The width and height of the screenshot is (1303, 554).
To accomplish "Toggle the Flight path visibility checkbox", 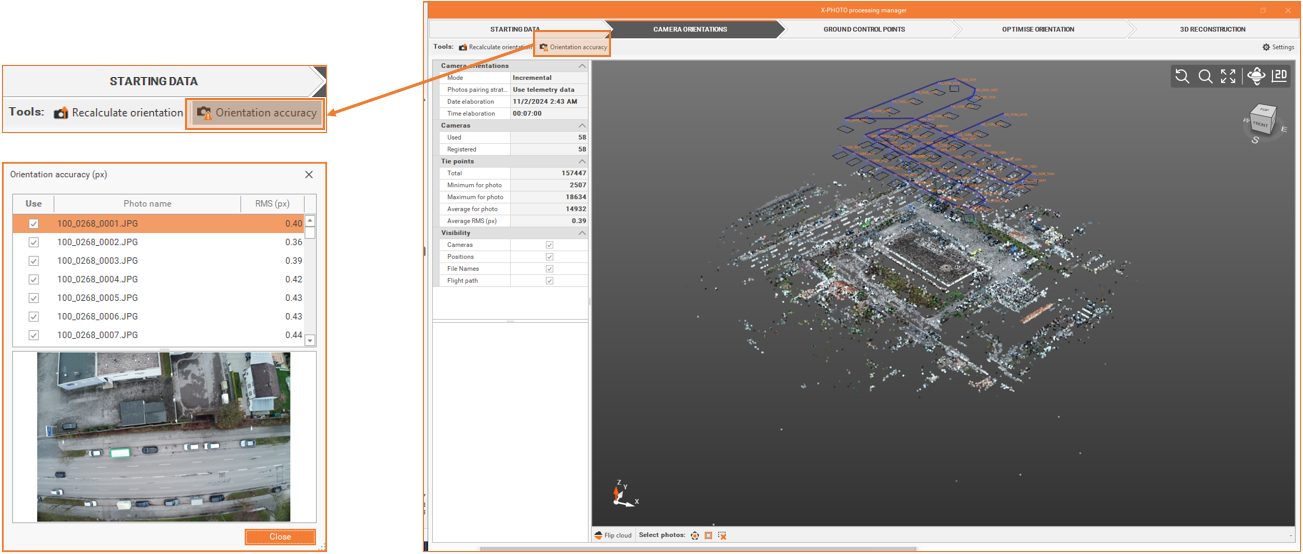I will [549, 281].
